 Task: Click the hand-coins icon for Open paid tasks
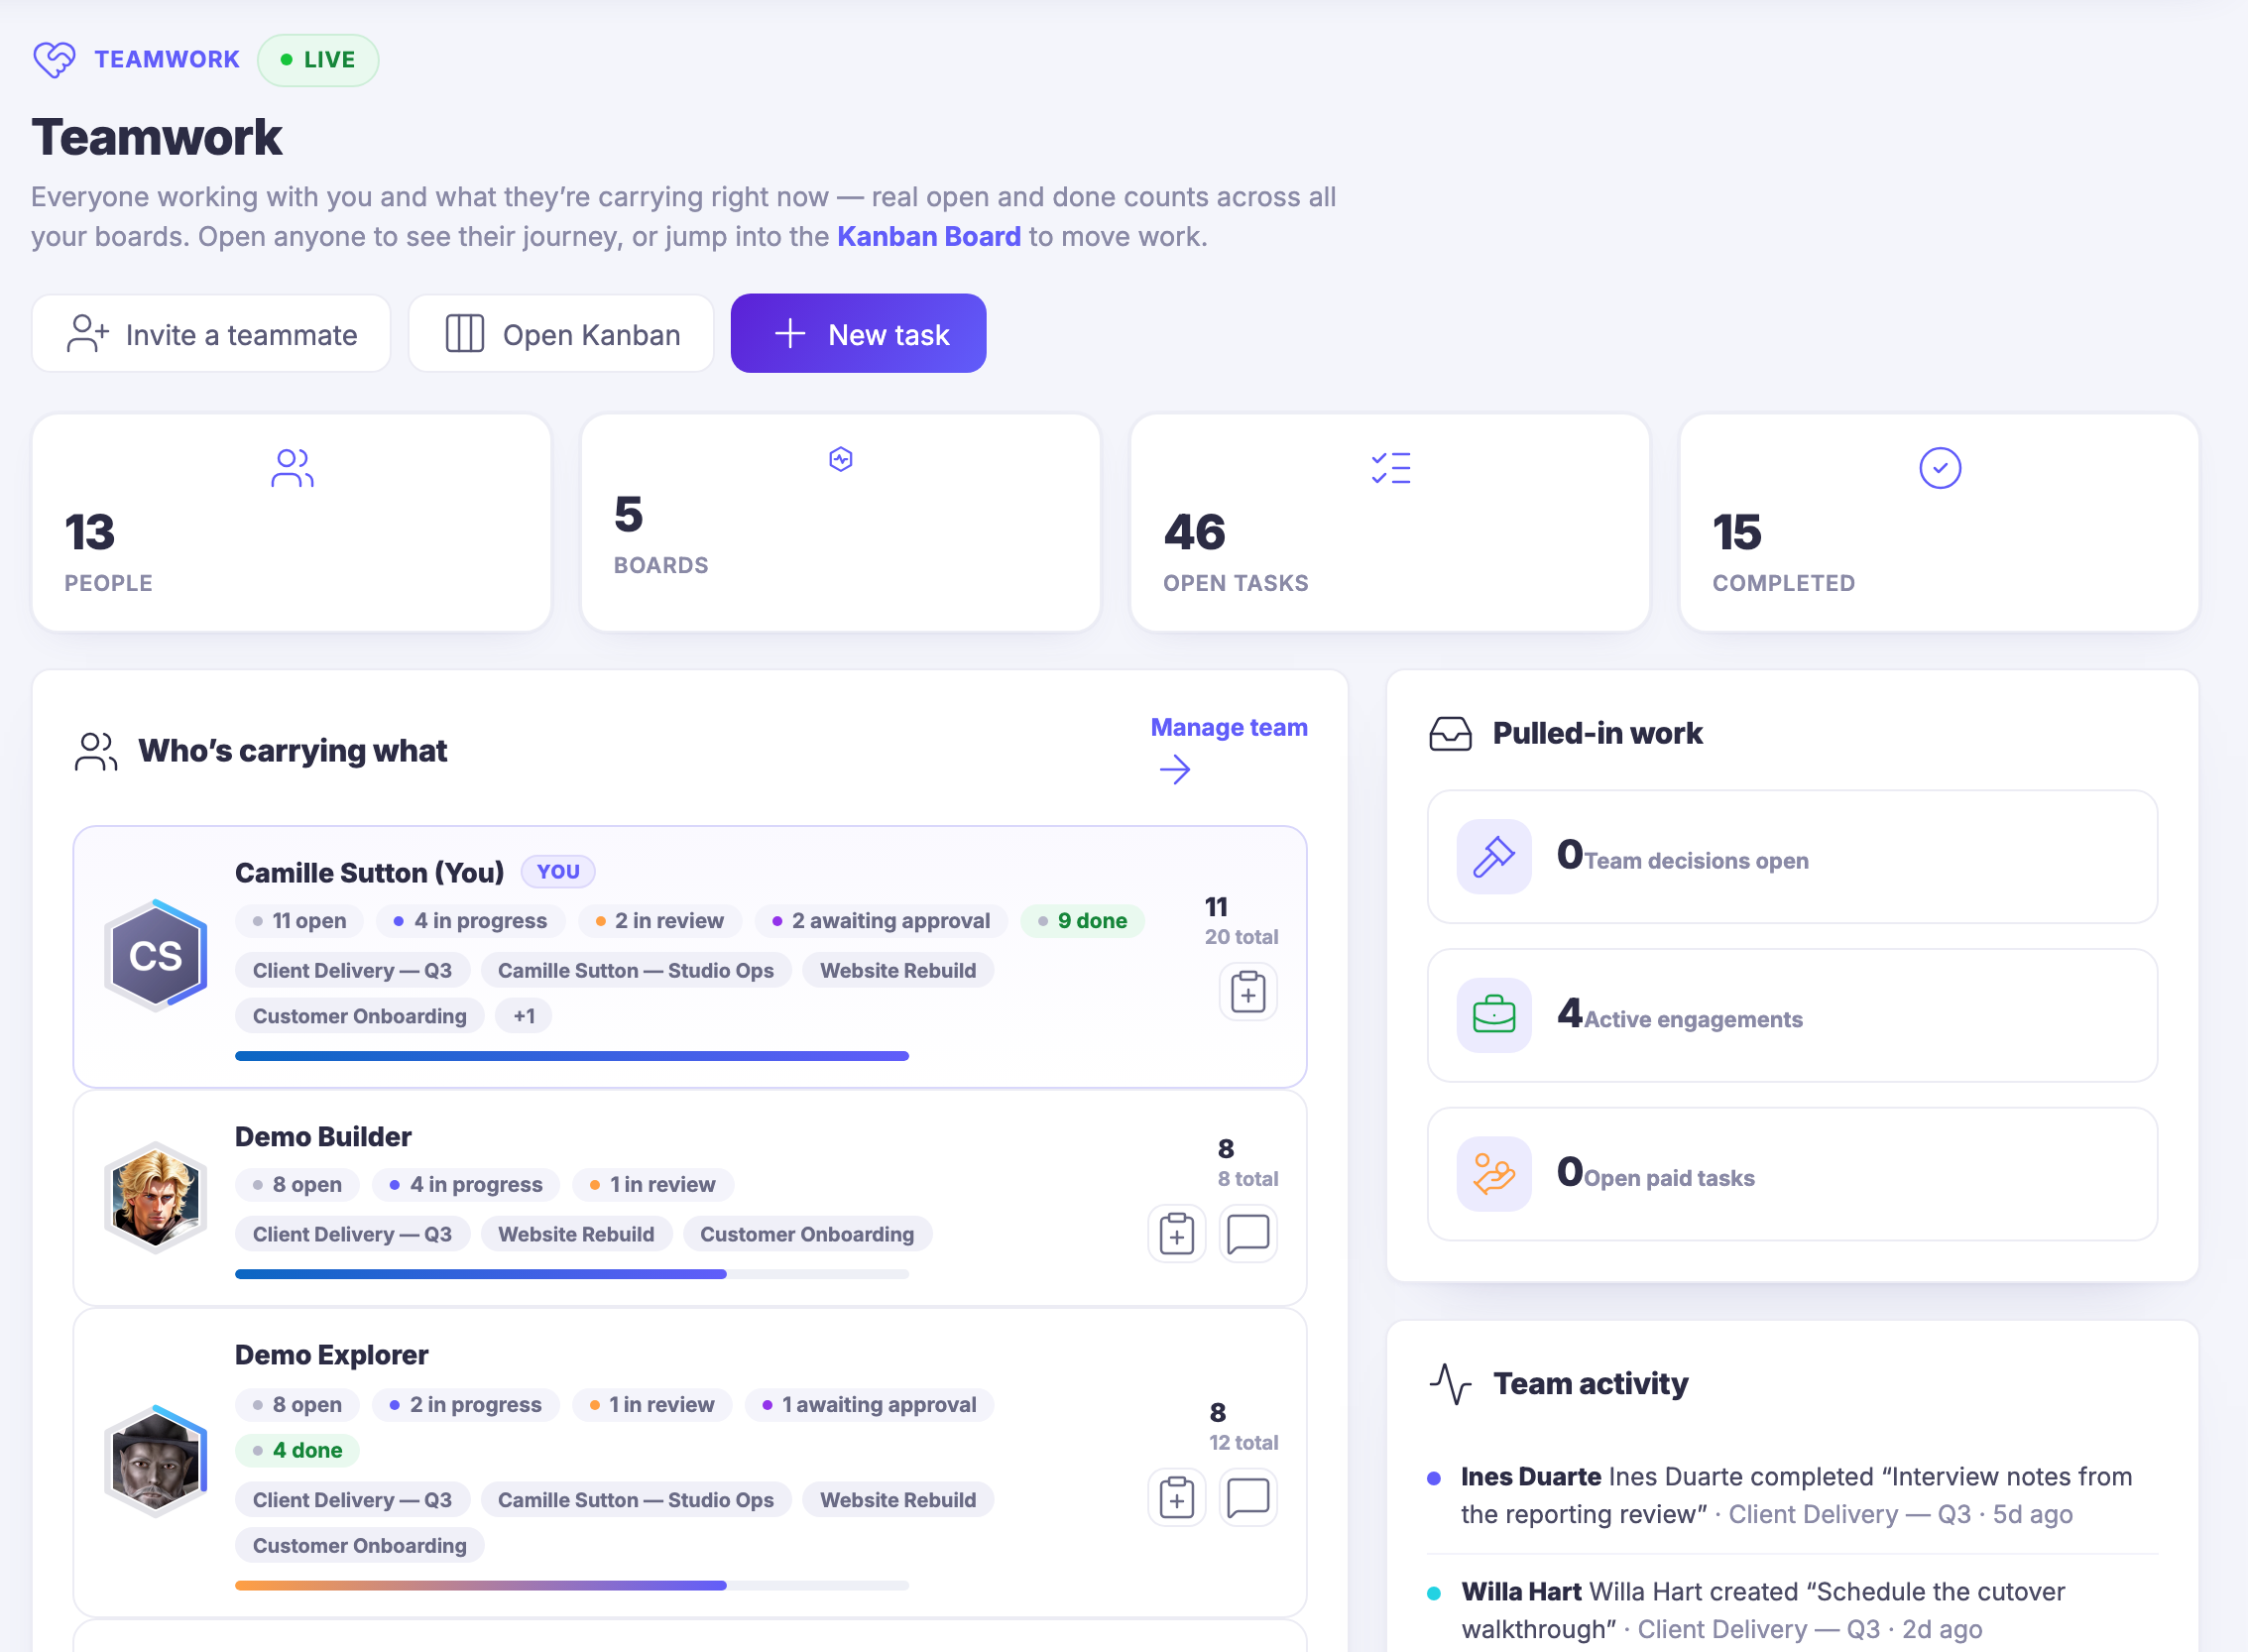[1494, 1174]
